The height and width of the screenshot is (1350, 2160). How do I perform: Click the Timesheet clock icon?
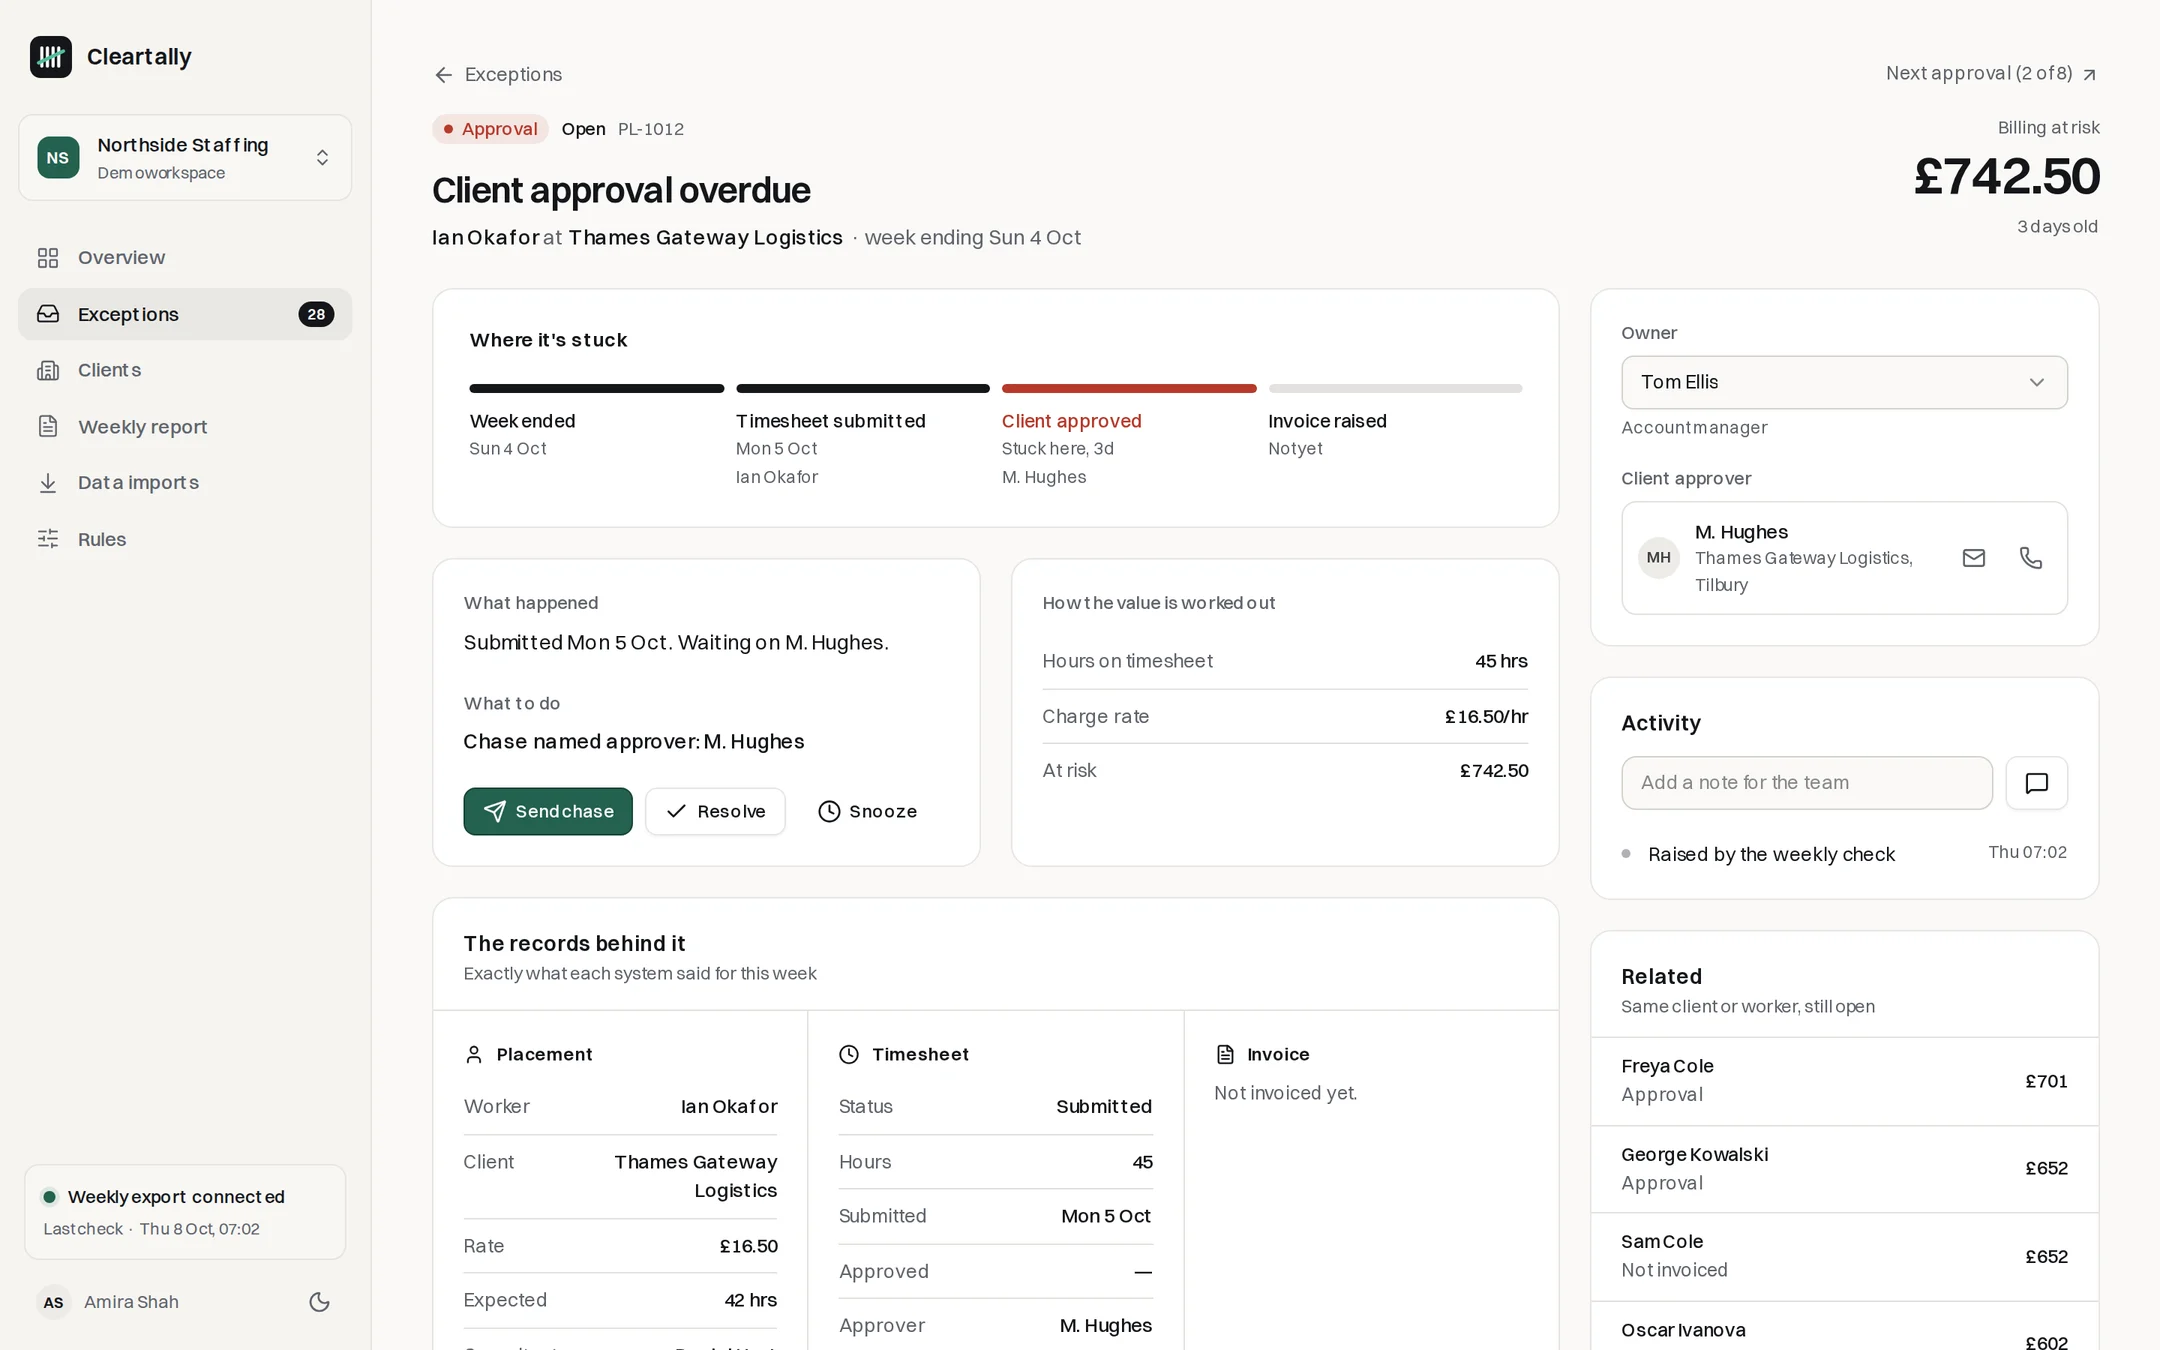pyautogui.click(x=849, y=1055)
